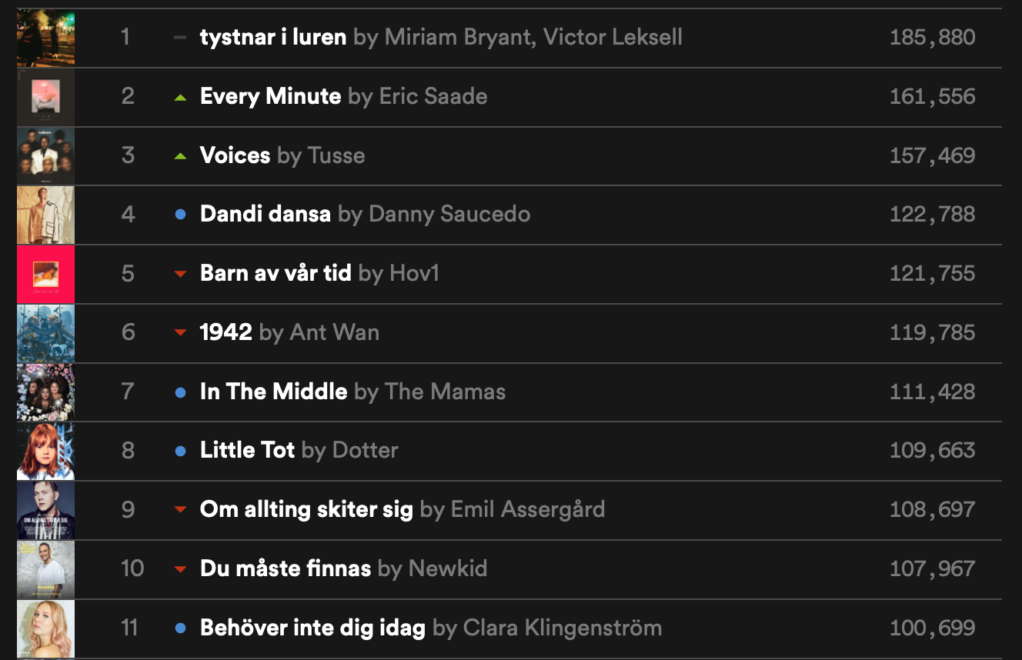Click the red down arrow beside Barn av vår tid
The image size is (1022, 660).
180,274
